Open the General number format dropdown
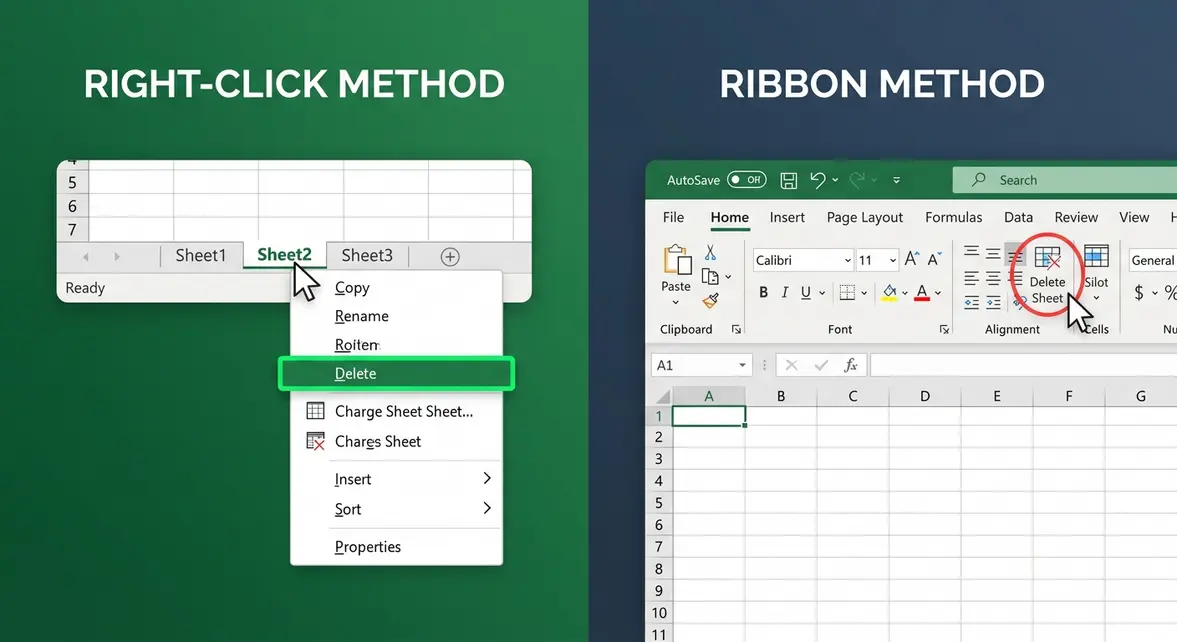The image size is (1177, 642). coord(1153,261)
